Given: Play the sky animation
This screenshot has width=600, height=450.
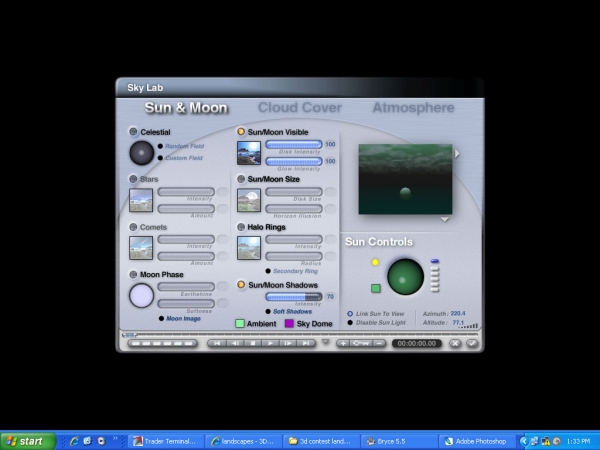Looking at the screenshot, I should (270, 343).
